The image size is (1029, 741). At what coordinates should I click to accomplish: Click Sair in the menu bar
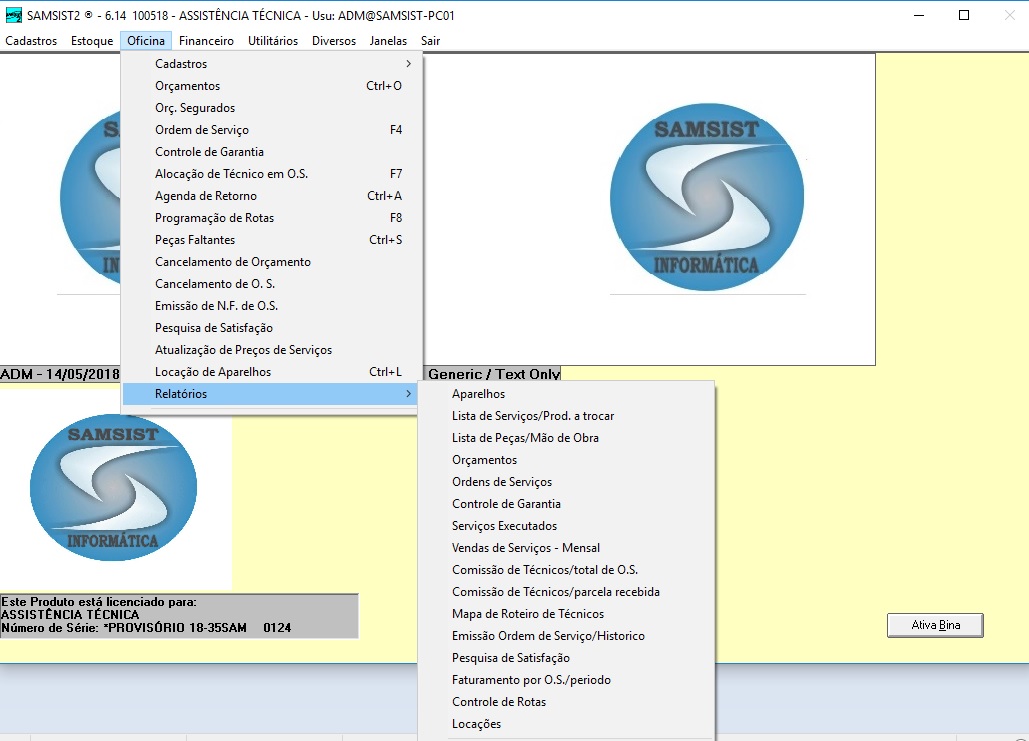pyautogui.click(x=430, y=41)
